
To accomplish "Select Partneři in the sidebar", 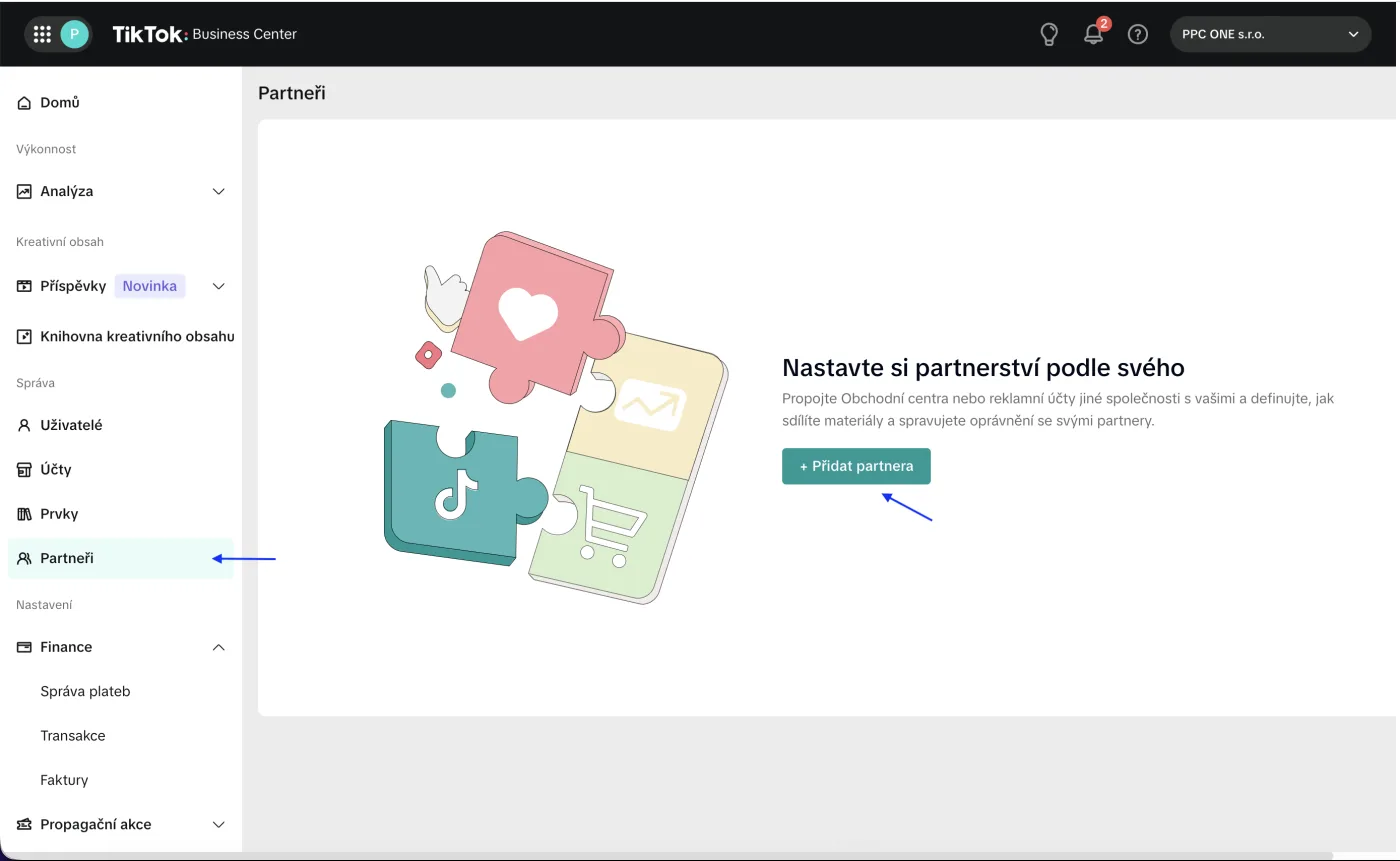I will pos(120,558).
